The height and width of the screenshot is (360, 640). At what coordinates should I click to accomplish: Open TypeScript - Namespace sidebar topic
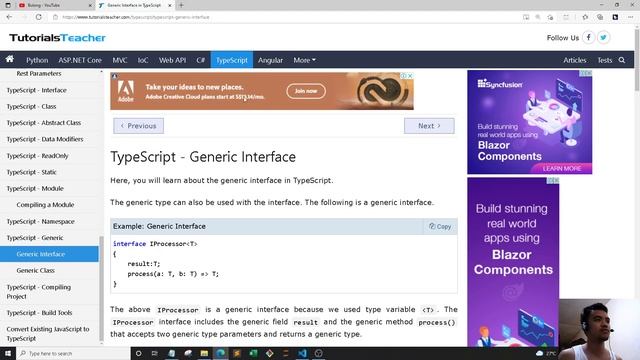click(x=40, y=221)
